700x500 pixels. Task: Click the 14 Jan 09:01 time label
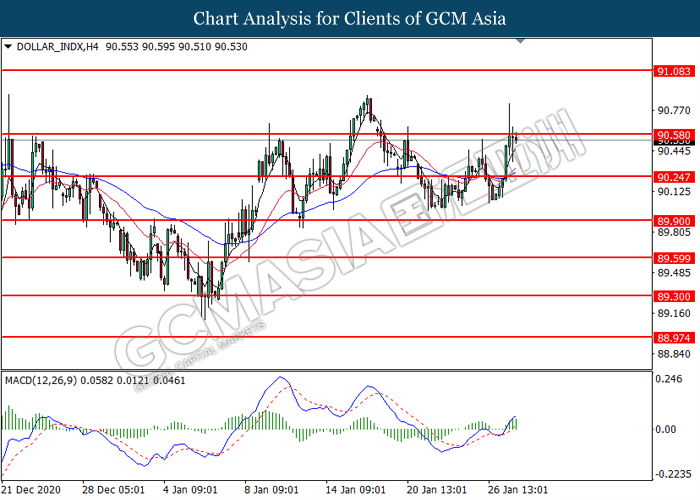pos(355,490)
